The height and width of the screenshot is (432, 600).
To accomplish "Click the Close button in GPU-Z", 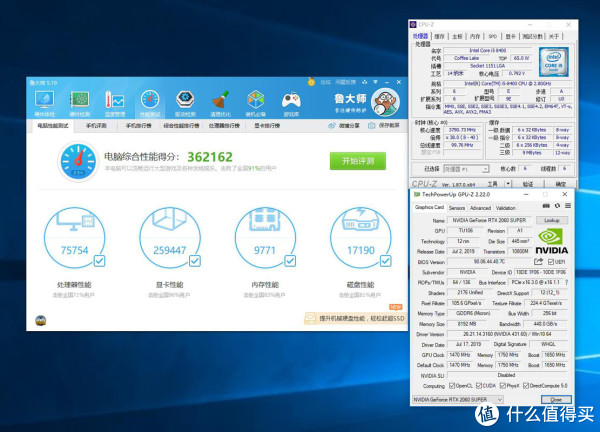I will 556,399.
